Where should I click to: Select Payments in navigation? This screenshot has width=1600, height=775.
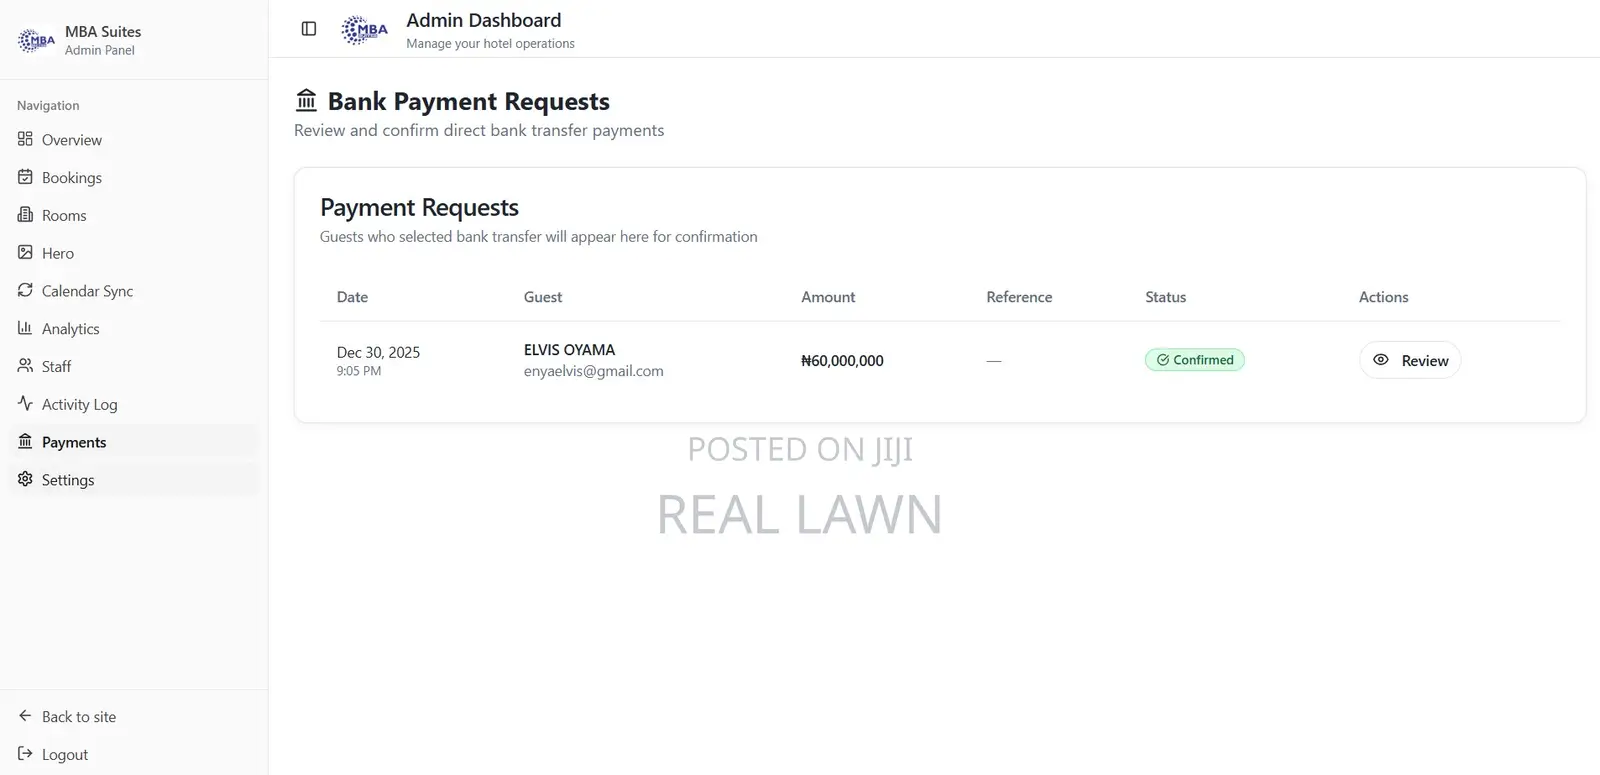tap(134, 442)
